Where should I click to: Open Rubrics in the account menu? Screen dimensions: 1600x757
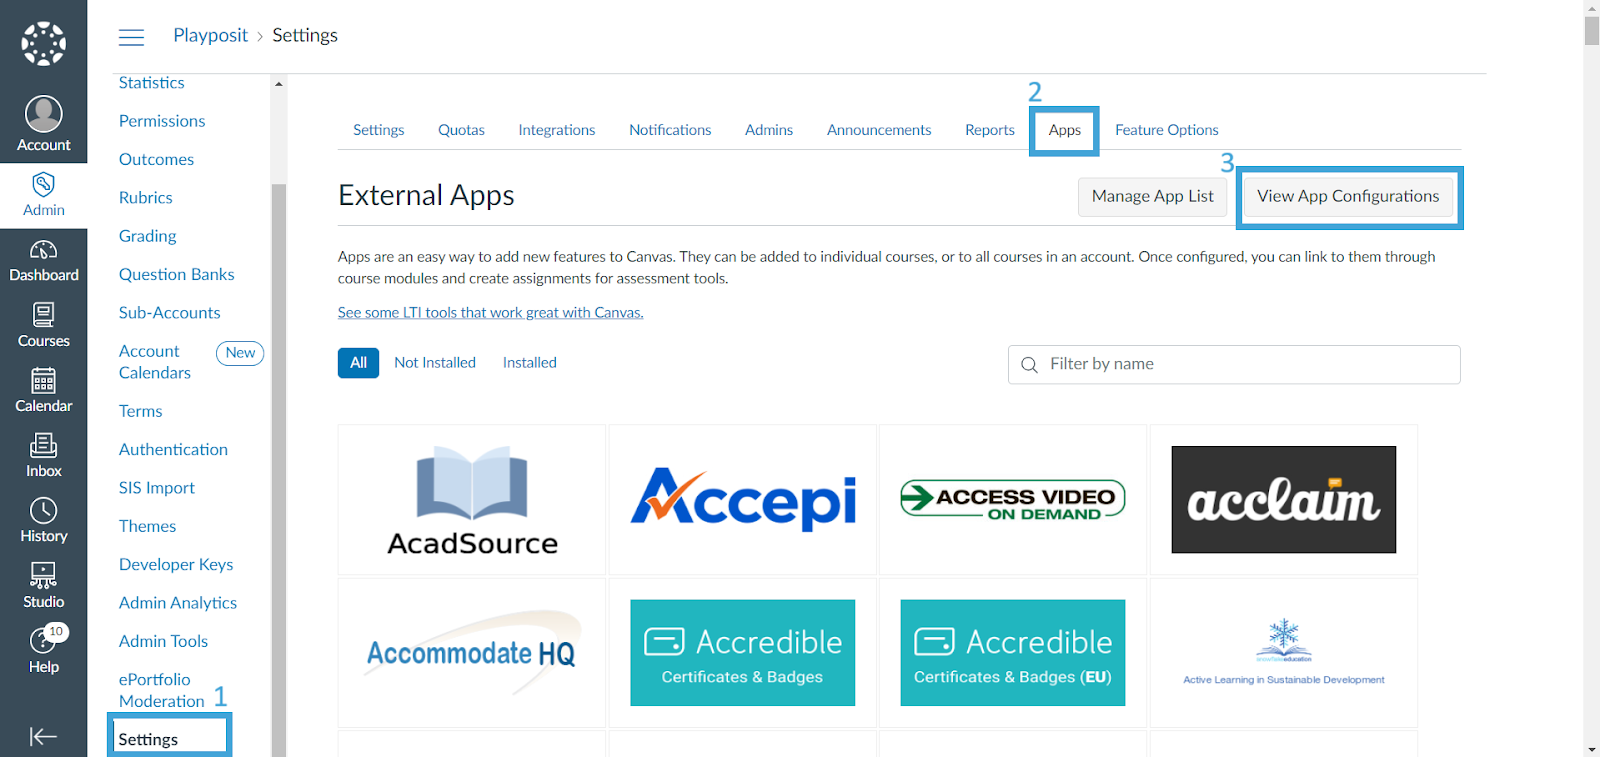(146, 198)
